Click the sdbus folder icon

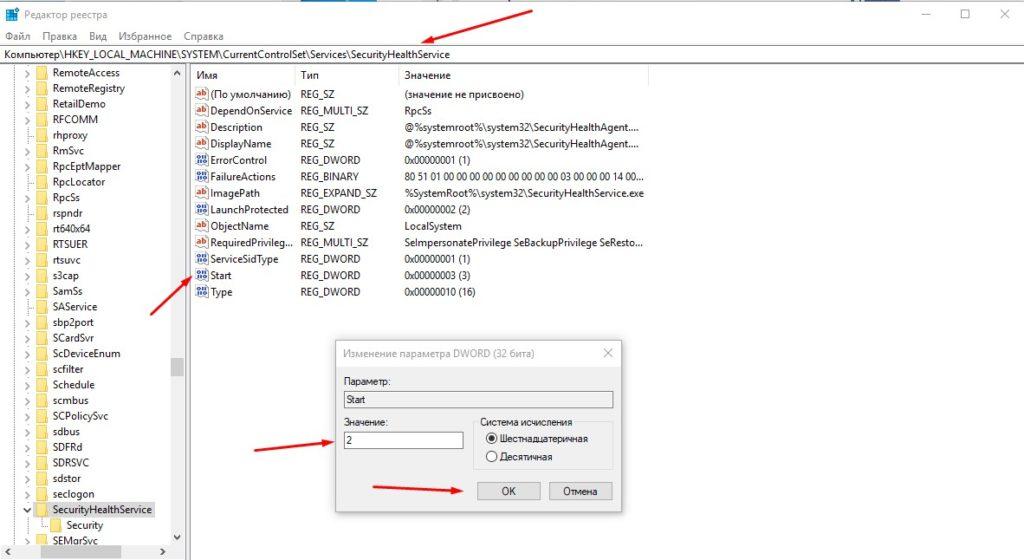pyautogui.click(x=42, y=431)
